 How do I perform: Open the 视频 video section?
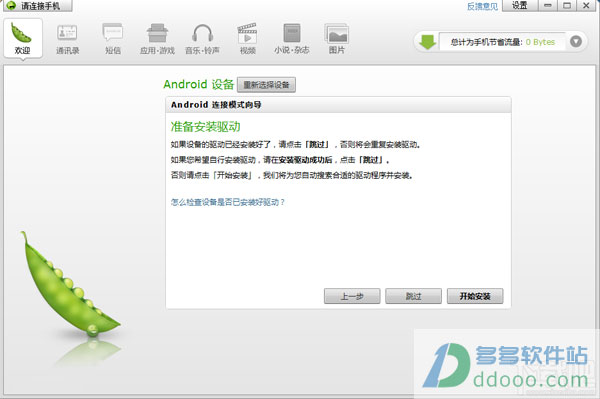tap(248, 39)
